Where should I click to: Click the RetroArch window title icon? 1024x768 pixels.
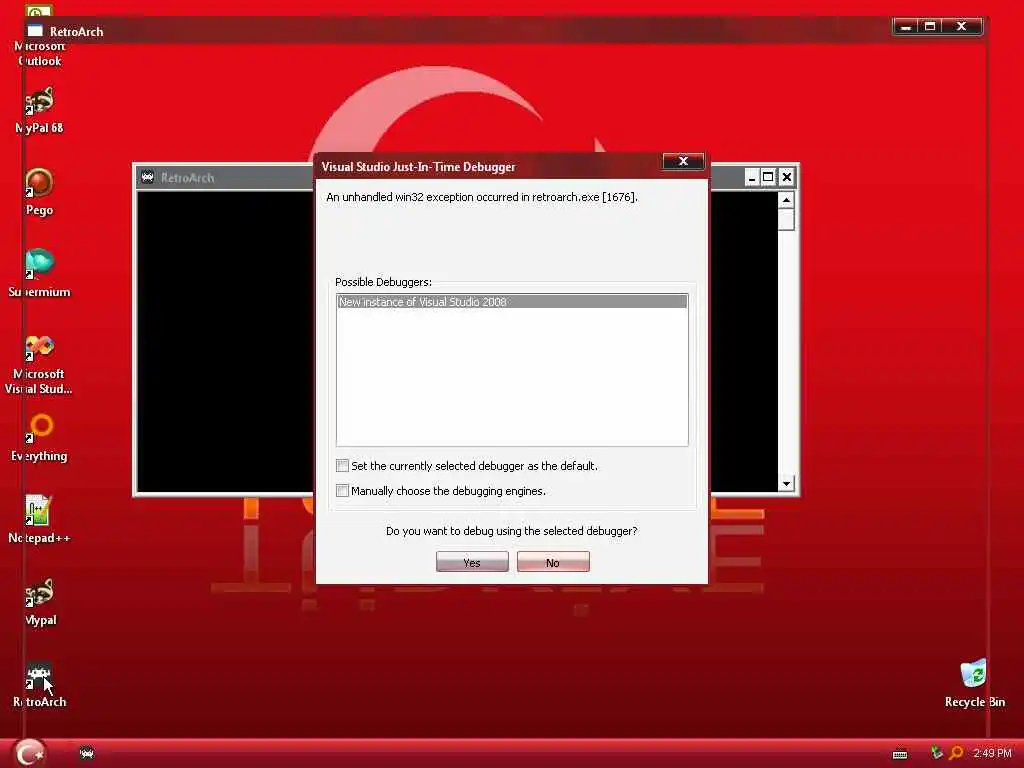point(148,177)
